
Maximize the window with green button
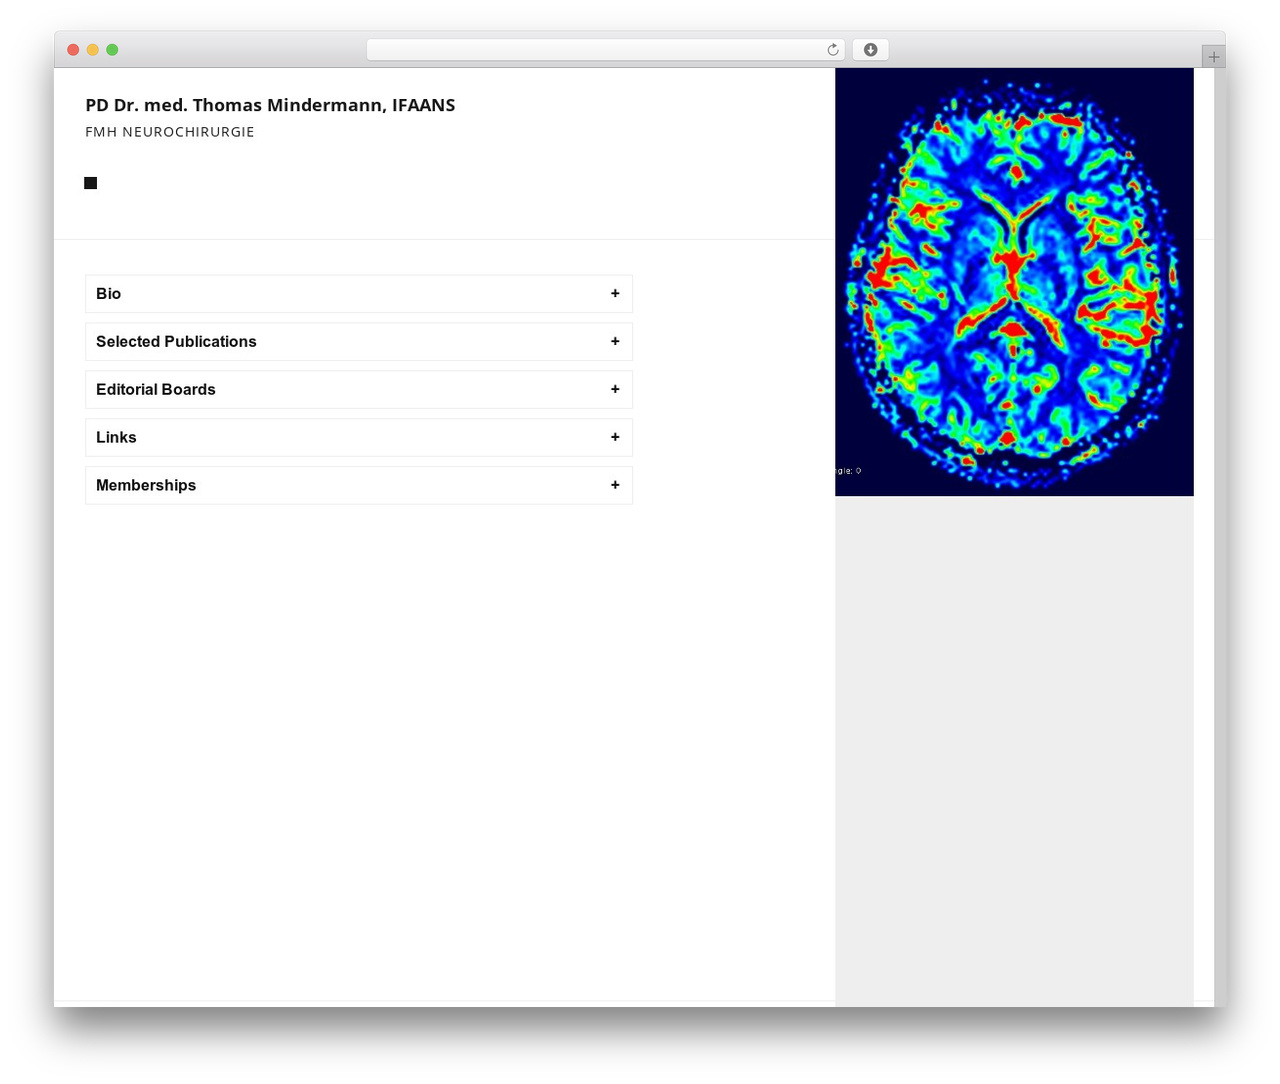[112, 50]
